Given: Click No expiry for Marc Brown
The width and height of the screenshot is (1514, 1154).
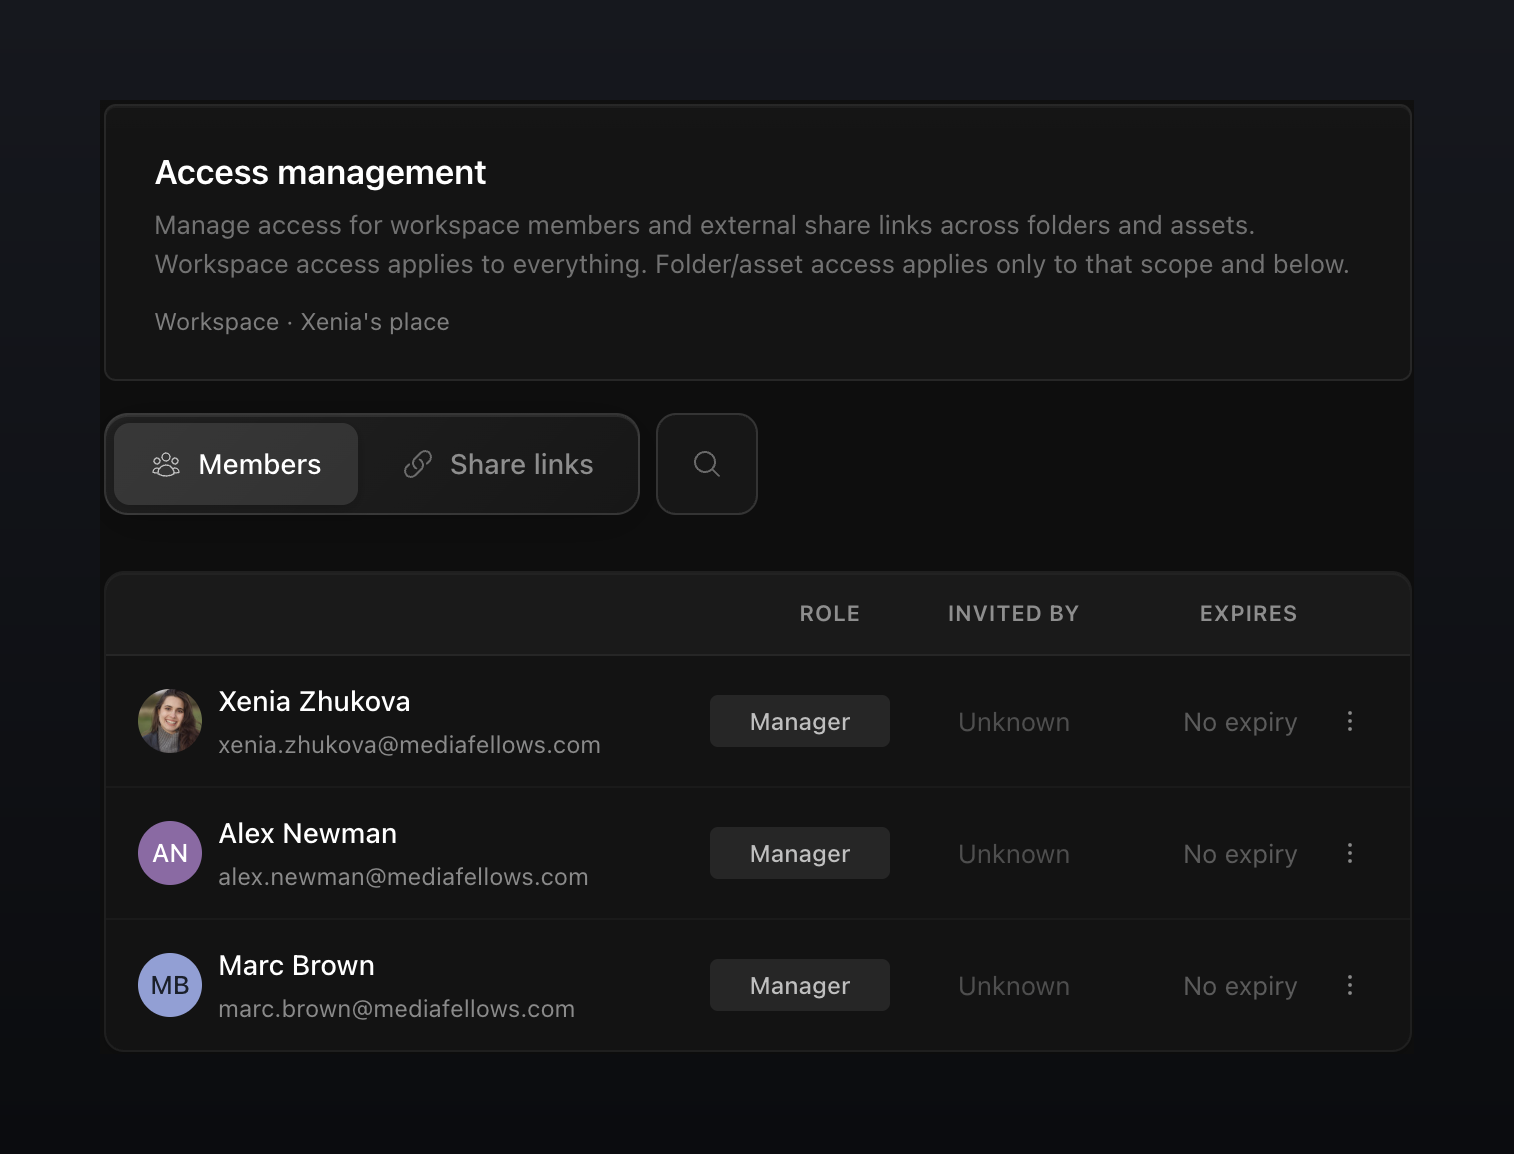Looking at the screenshot, I should (x=1240, y=986).
